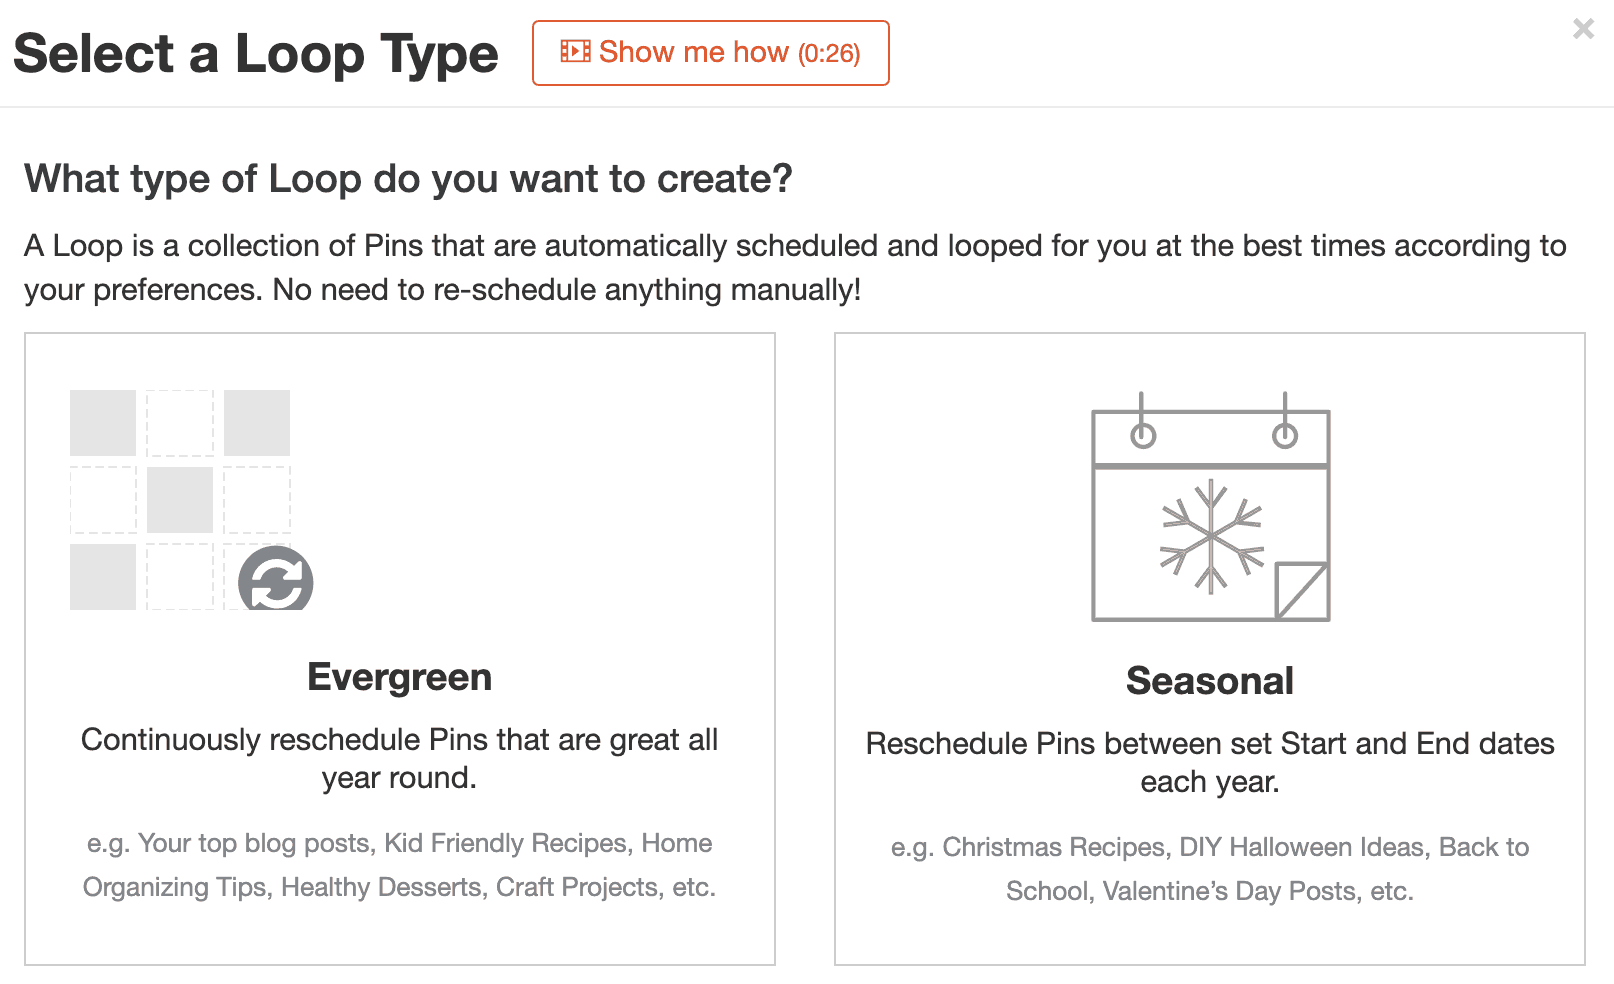Select the Evergreen heading
Screen dimensions: 1614x984
[x=400, y=677]
